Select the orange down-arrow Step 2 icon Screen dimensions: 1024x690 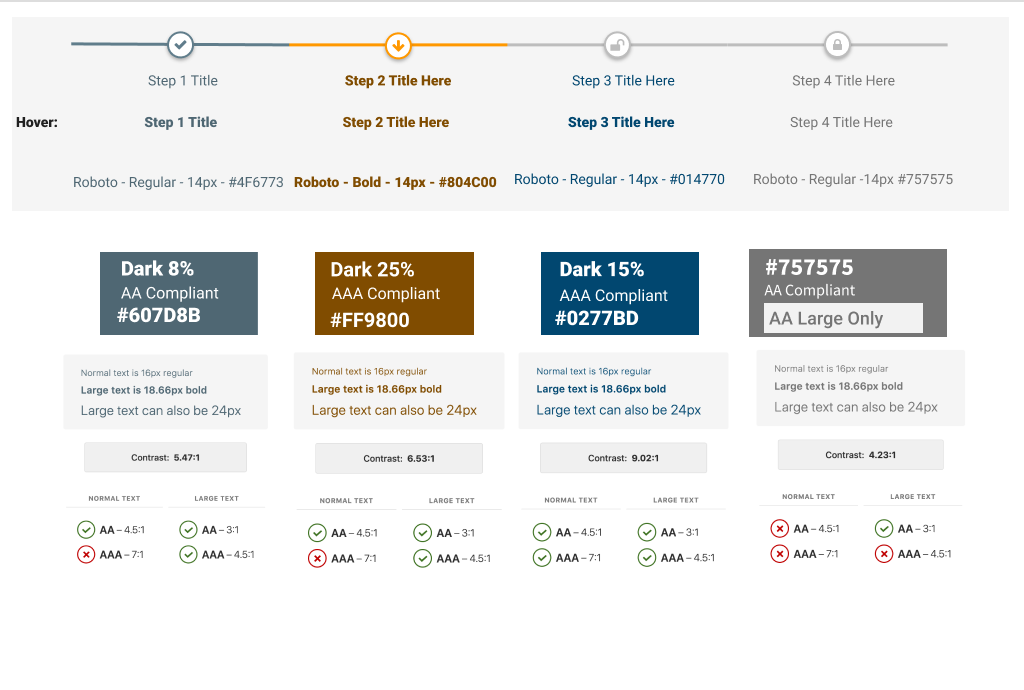pos(398,45)
